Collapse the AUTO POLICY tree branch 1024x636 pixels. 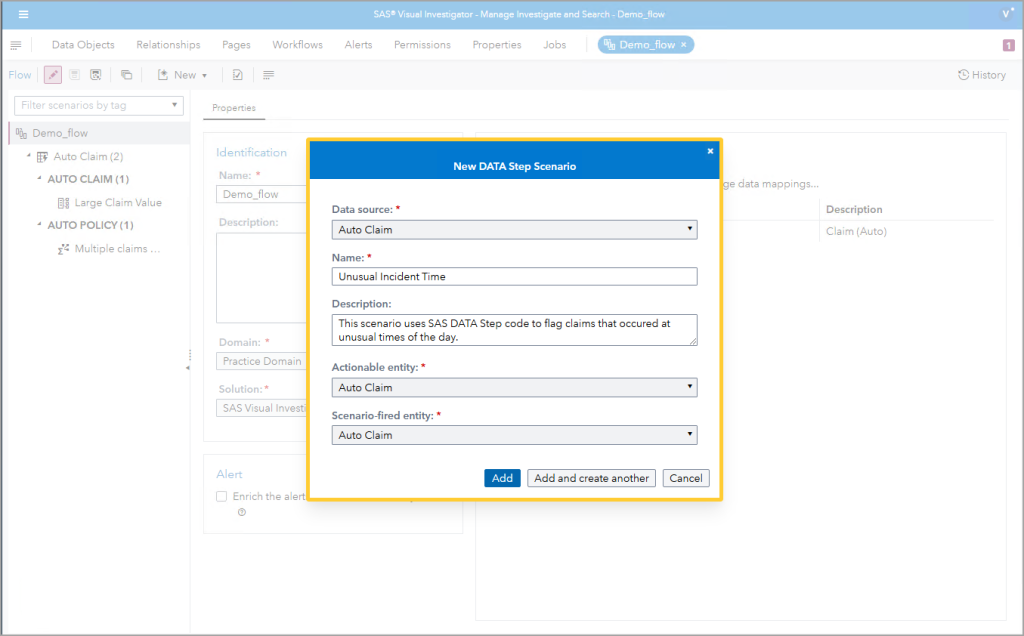point(39,224)
